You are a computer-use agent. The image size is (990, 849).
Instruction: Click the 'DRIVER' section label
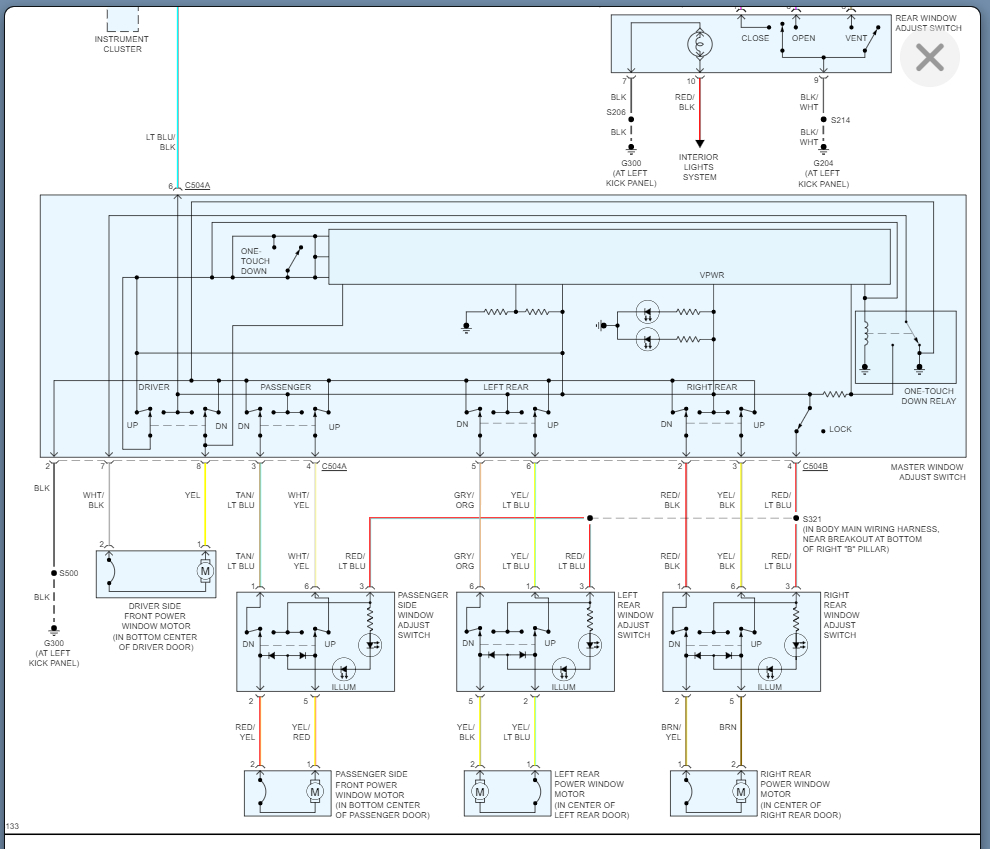154,387
